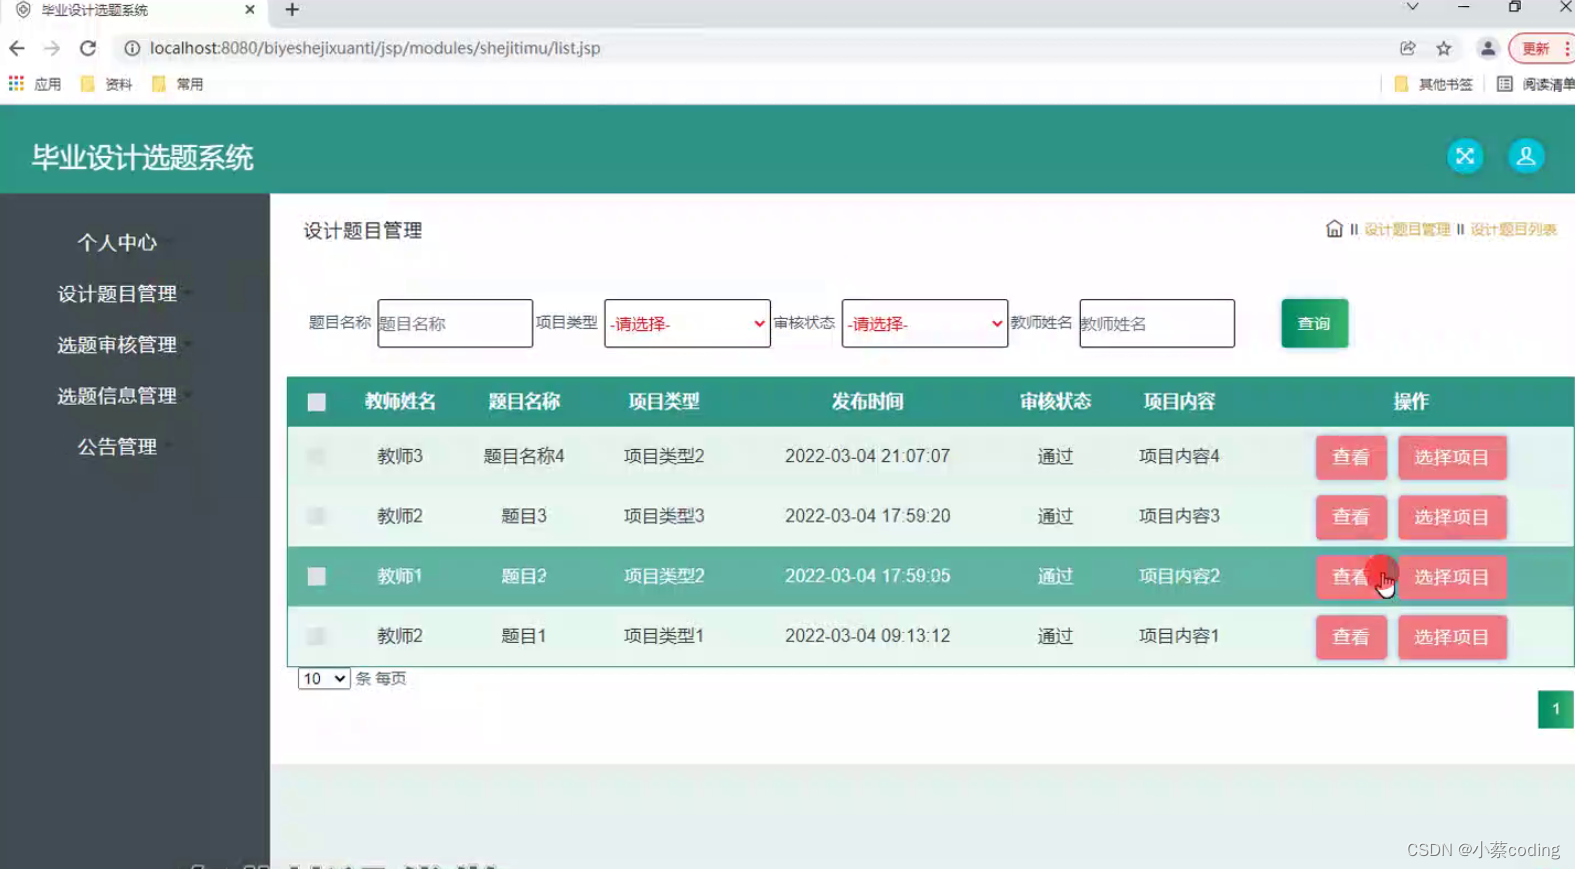The image size is (1575, 869).
Task: Expand 公告管理 in sidebar
Action: tap(117, 447)
